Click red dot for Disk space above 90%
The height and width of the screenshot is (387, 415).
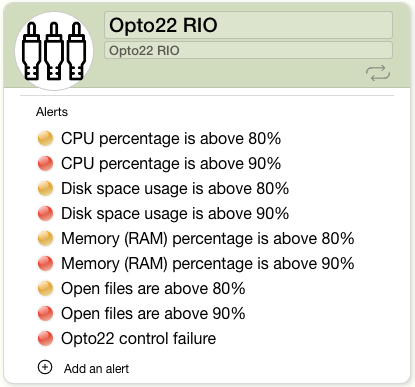click(x=45, y=213)
